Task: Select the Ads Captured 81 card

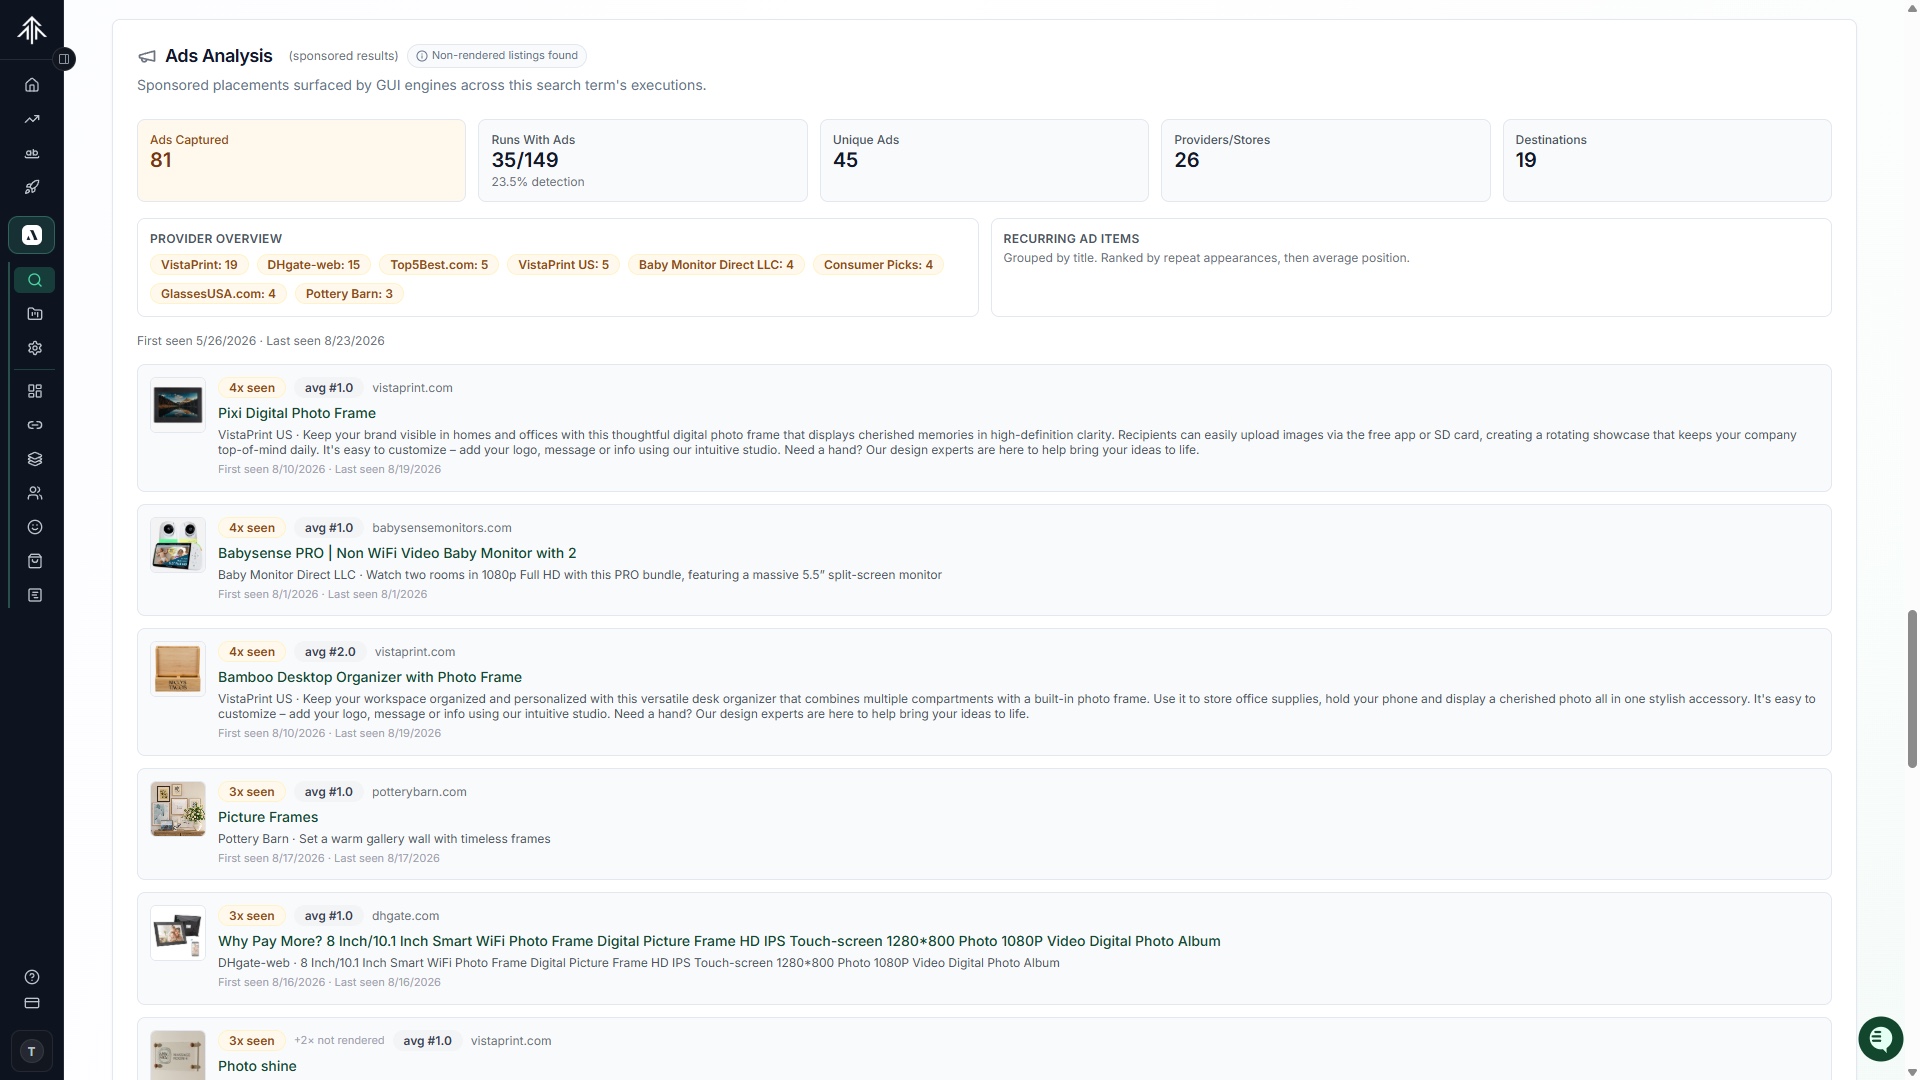Action: pos(301,161)
